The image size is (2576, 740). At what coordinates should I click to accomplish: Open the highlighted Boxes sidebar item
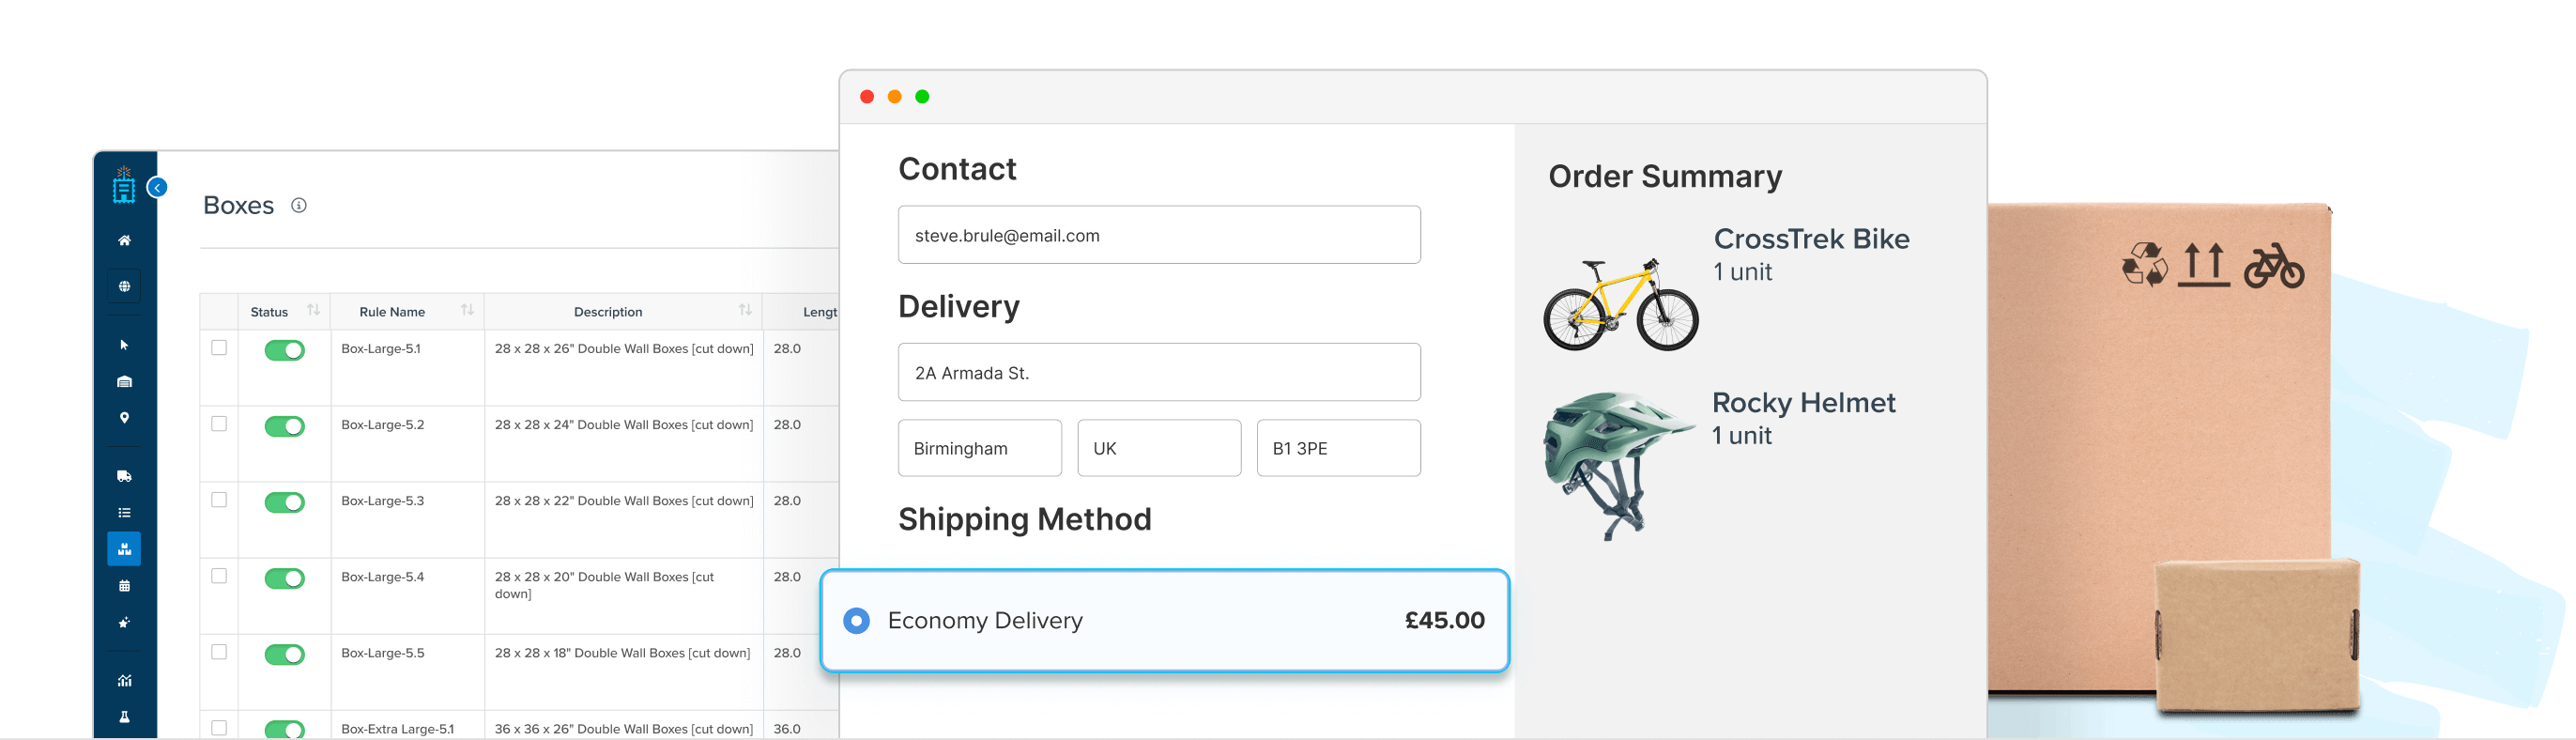pos(124,549)
